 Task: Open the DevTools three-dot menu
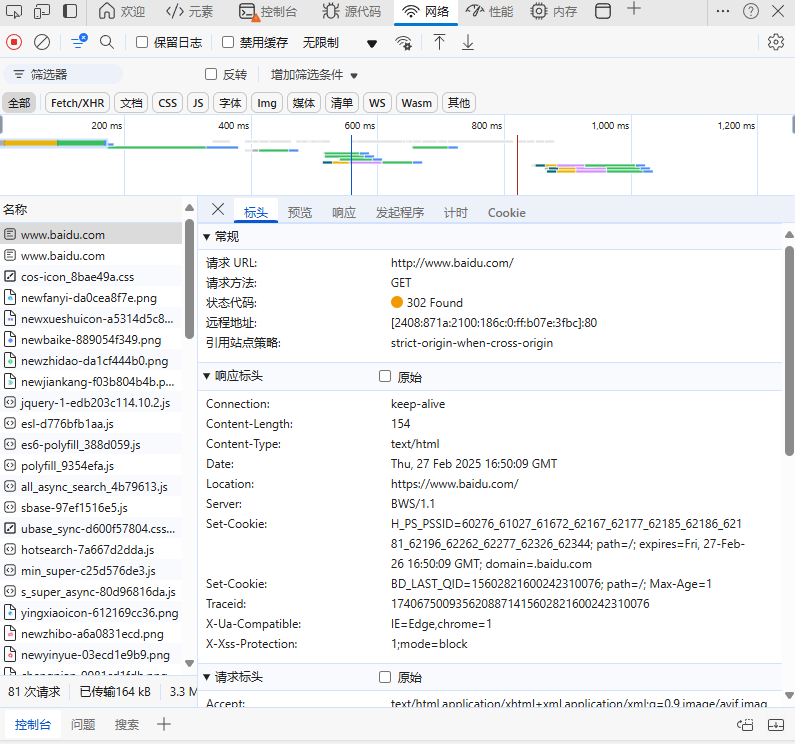click(x=722, y=11)
